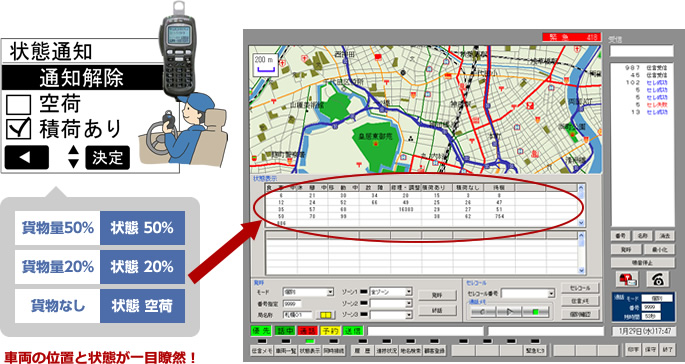Expand the ゾーン1 dropdown list

pyautogui.click(x=391, y=291)
